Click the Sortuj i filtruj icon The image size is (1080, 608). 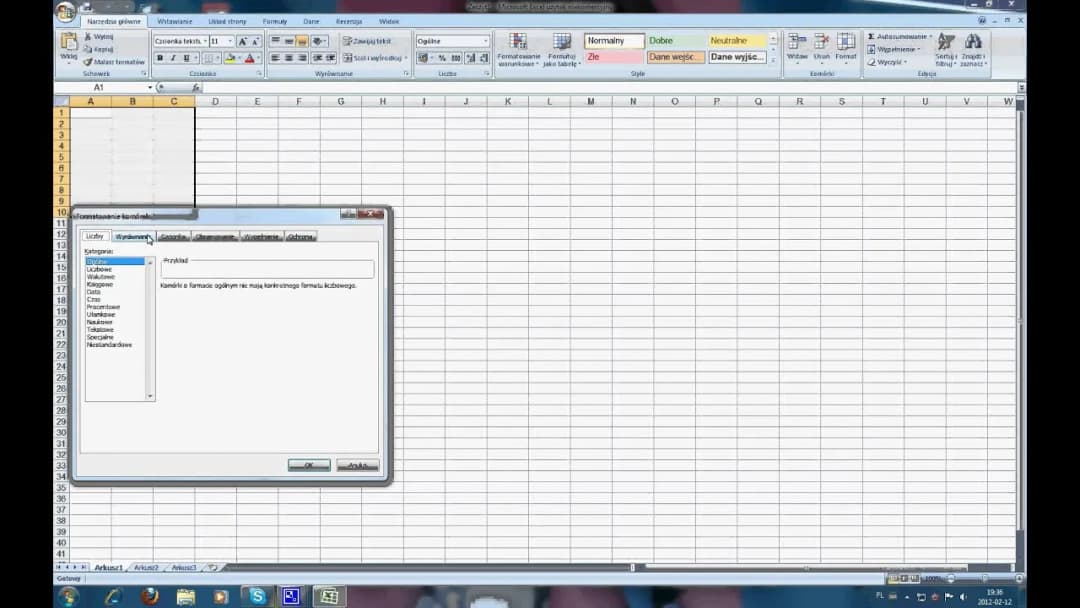[x=946, y=46]
